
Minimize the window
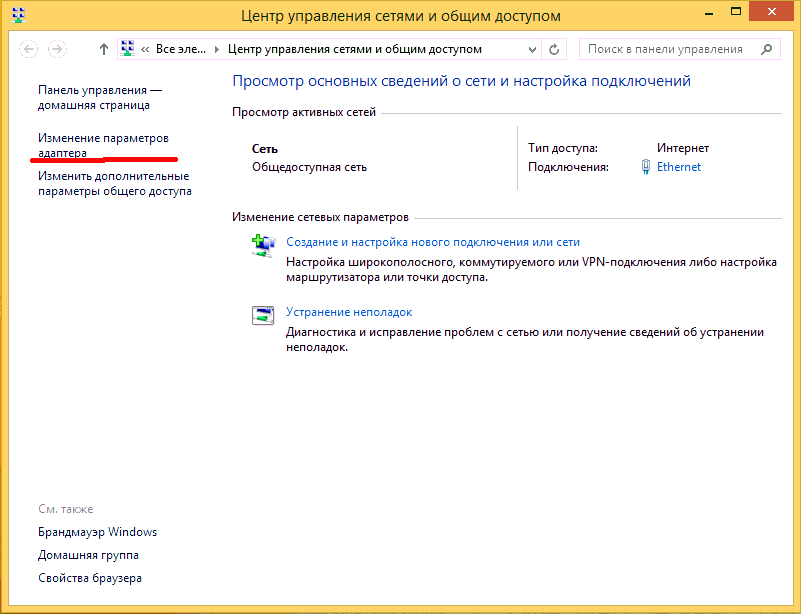[x=709, y=12]
